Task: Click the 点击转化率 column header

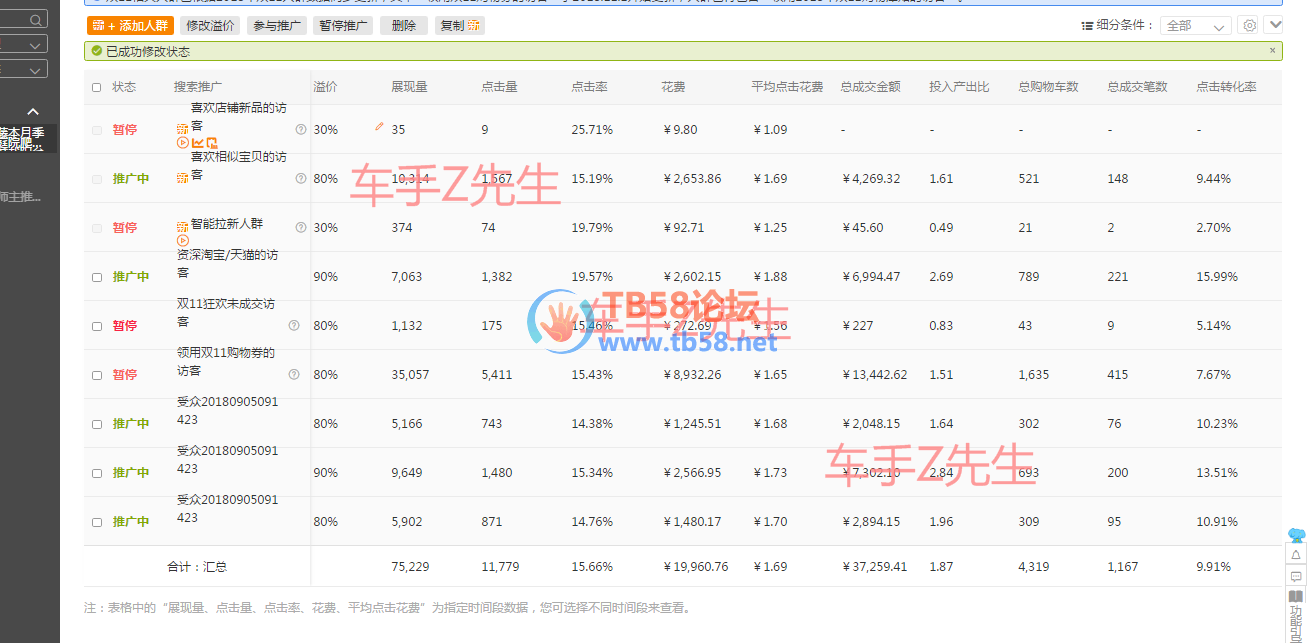Action: [x=1226, y=87]
